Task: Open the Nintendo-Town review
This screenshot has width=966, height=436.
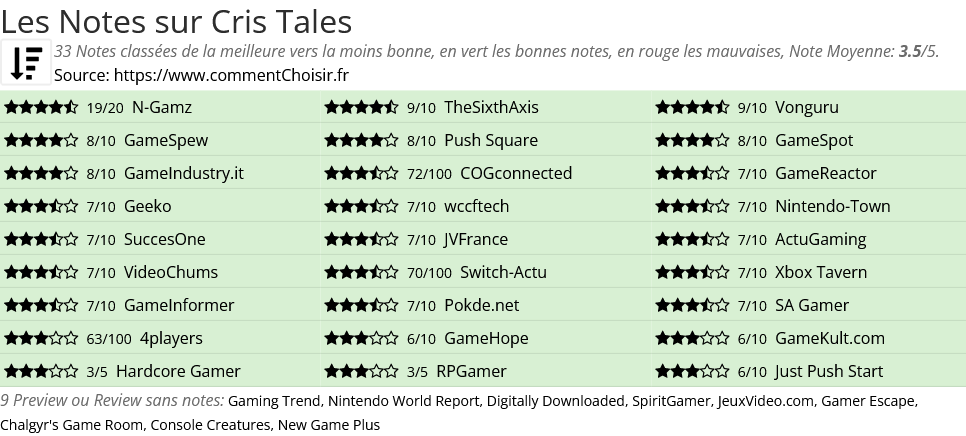Action: [832, 207]
